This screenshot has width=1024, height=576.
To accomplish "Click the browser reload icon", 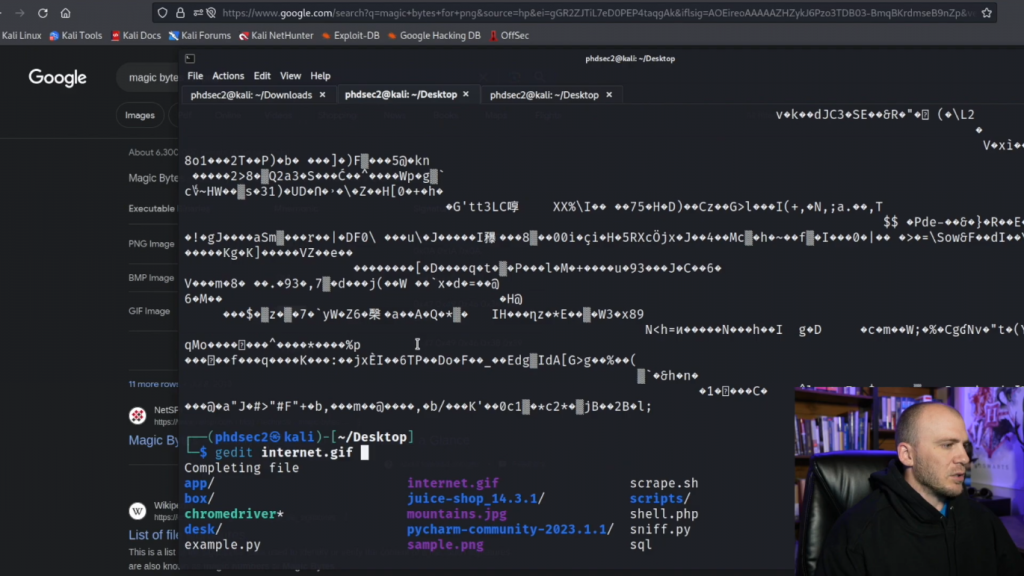I will (42, 12).
